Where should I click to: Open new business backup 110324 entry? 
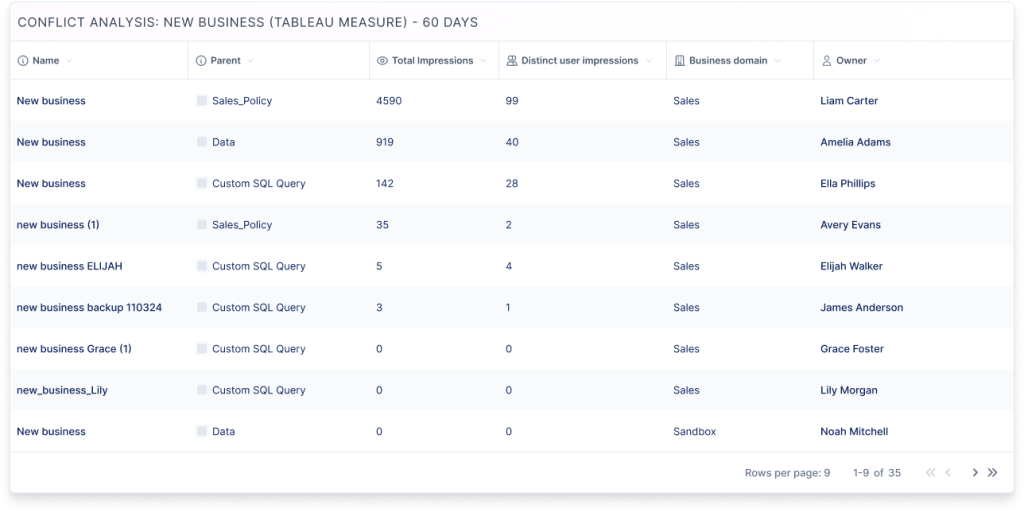[89, 307]
